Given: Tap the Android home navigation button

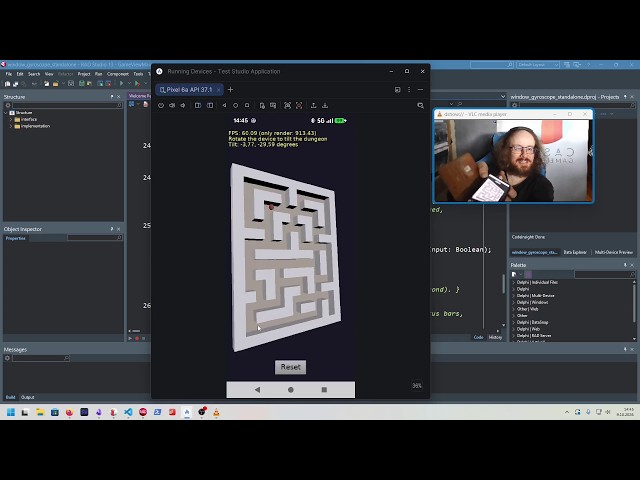Looking at the screenshot, I should point(291,390).
